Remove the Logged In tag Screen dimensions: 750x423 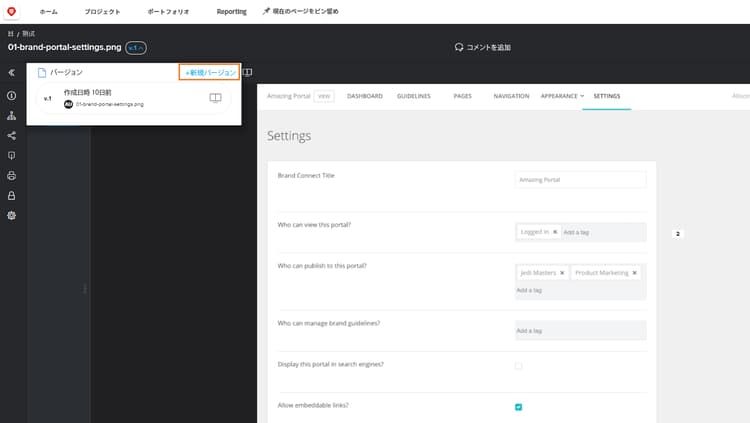[x=555, y=232]
